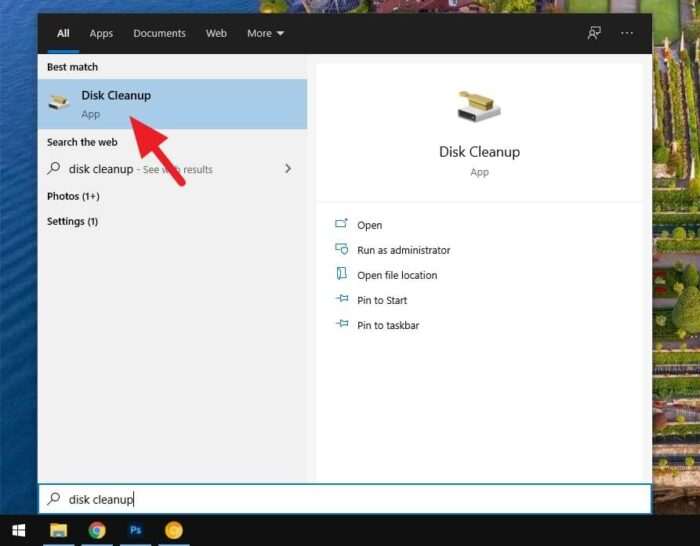The width and height of the screenshot is (700, 546).
Task: Switch to the Apps tab
Action: tap(101, 33)
